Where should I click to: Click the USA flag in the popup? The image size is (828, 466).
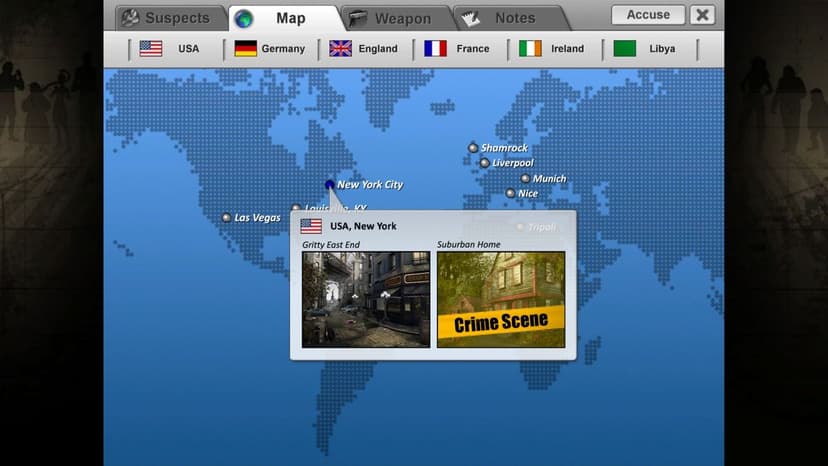[311, 226]
